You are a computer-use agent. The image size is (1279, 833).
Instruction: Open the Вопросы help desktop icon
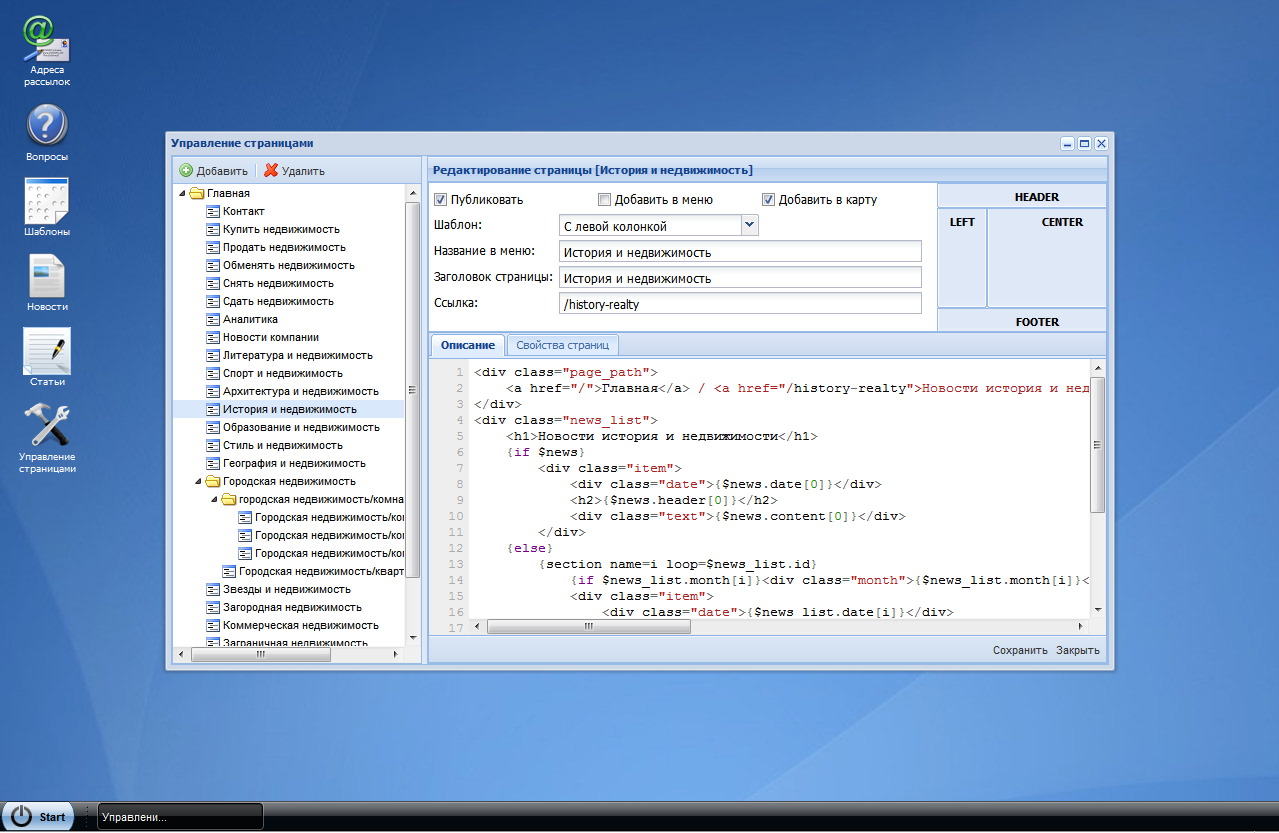46,126
